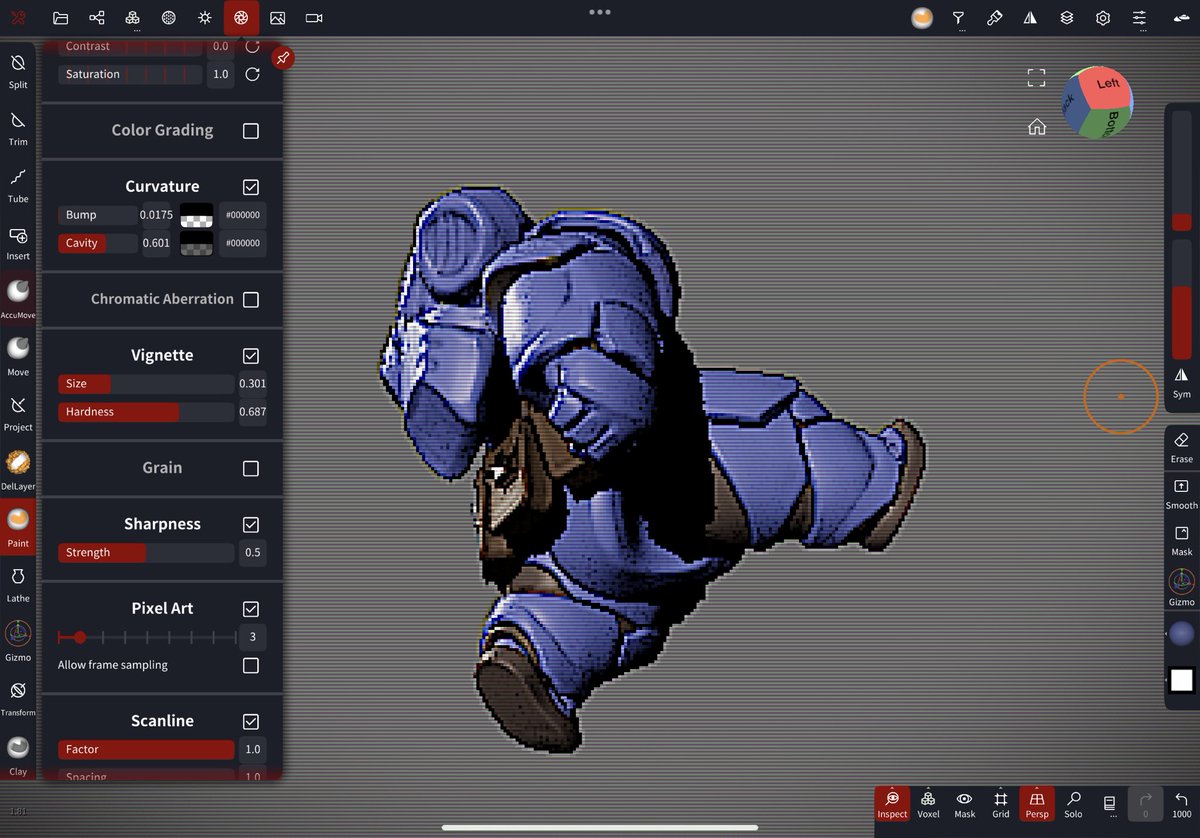
Task: Enable the Color Grading checkbox
Action: [251, 131]
